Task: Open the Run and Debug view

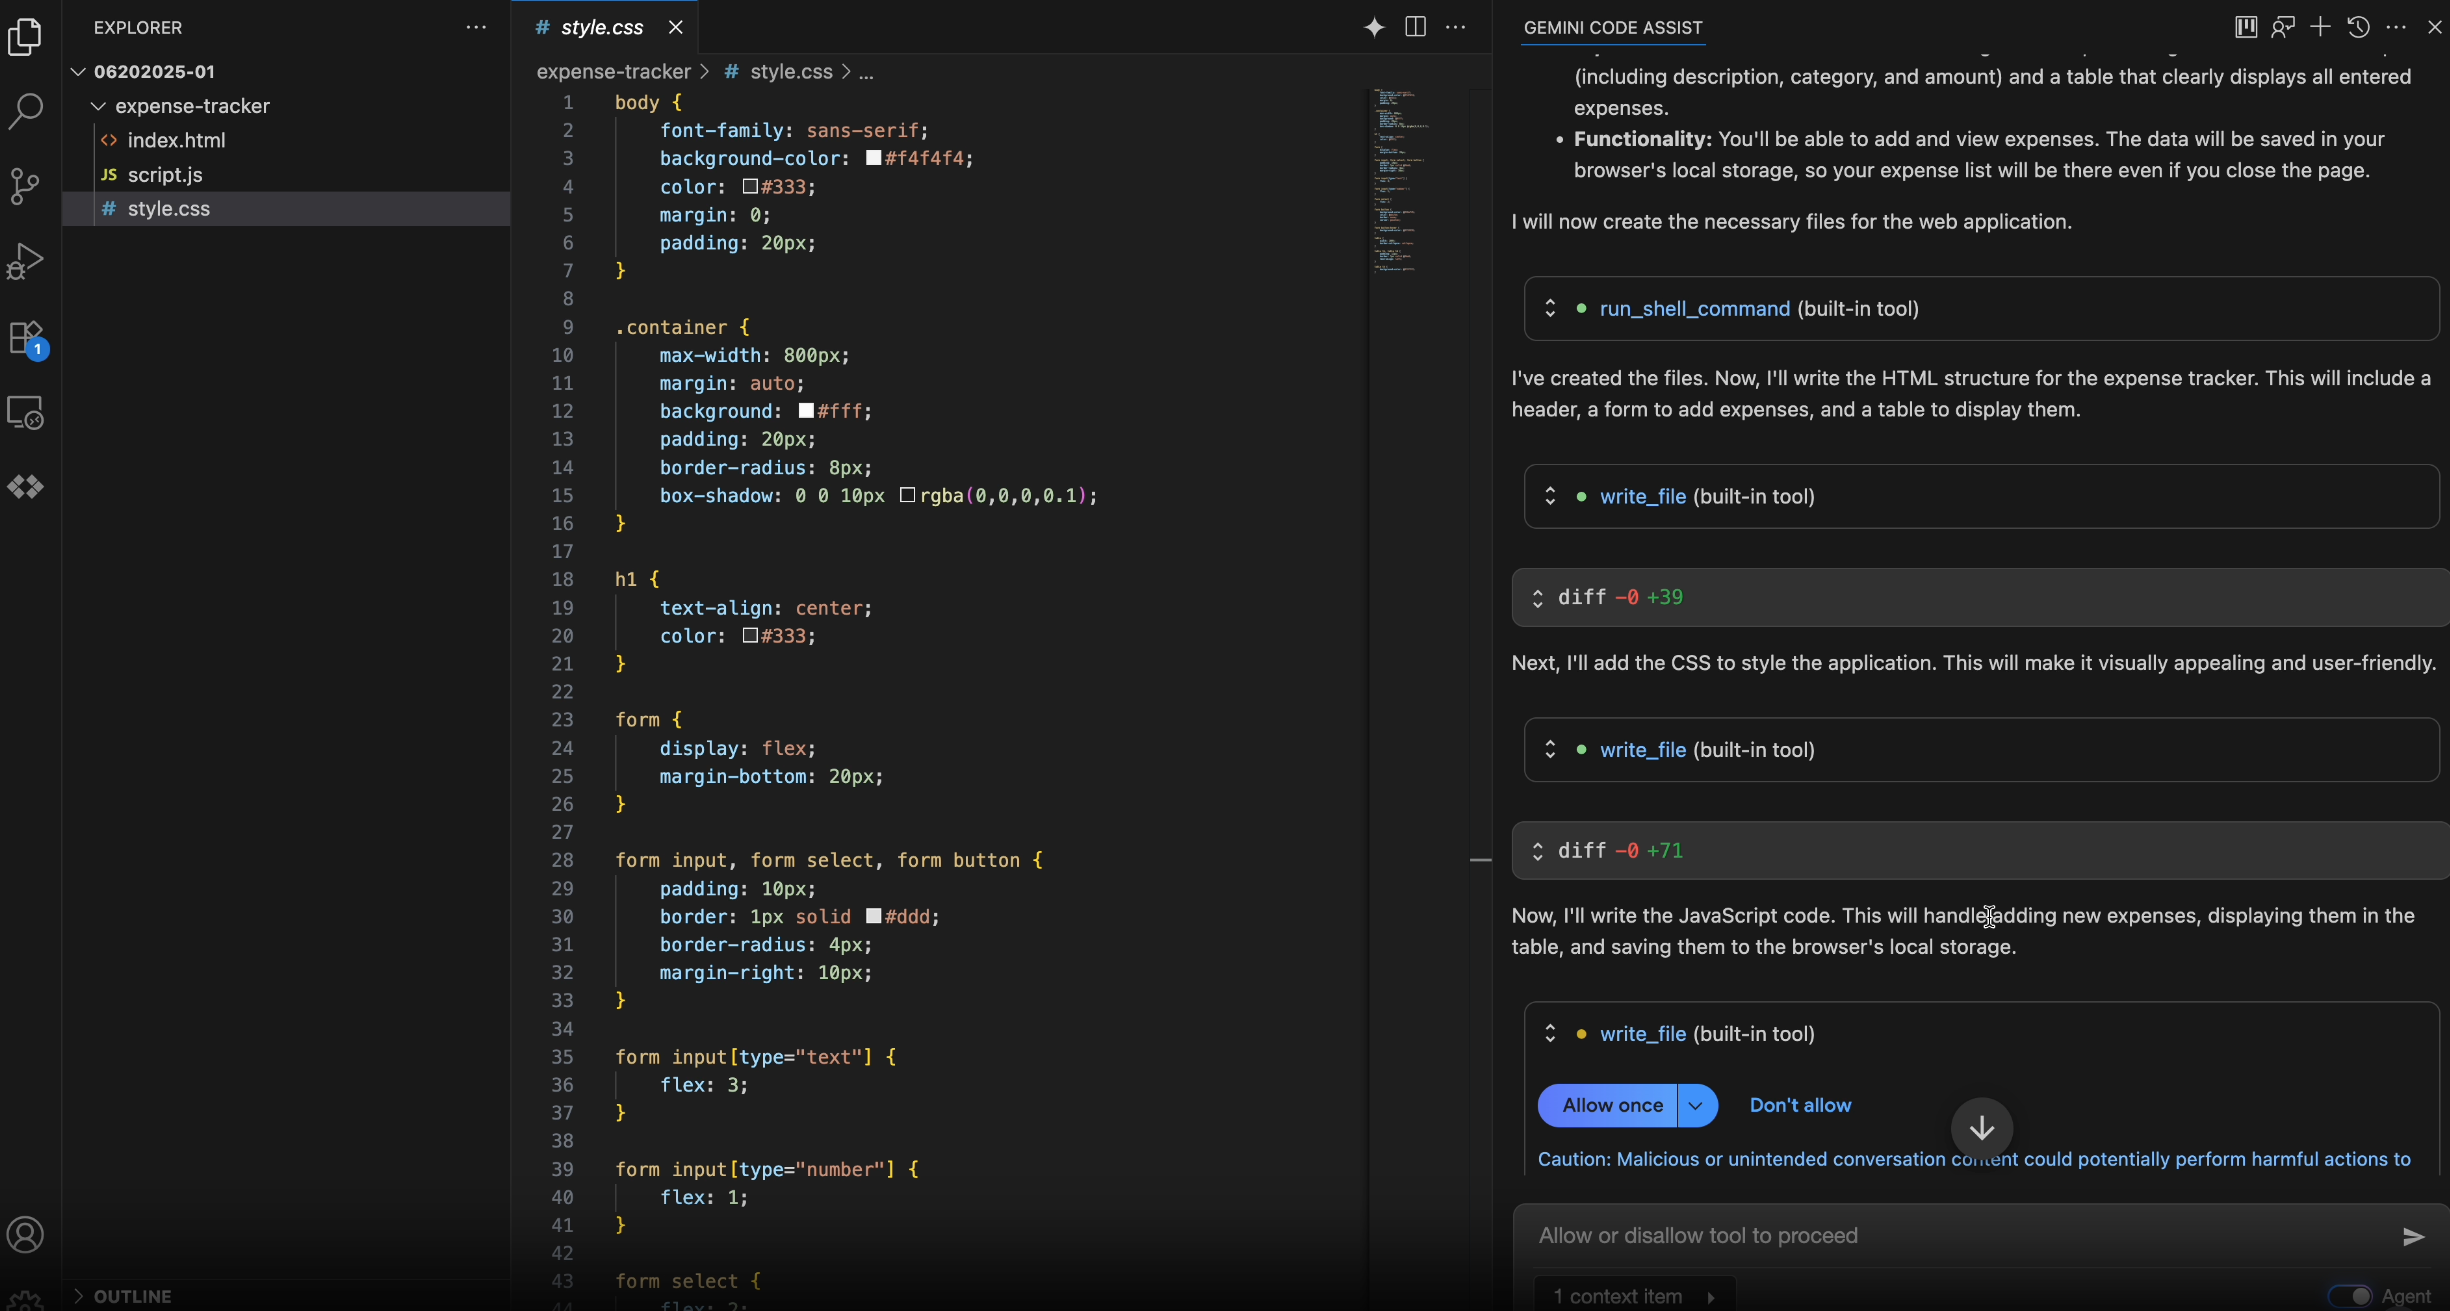Action: tap(26, 260)
